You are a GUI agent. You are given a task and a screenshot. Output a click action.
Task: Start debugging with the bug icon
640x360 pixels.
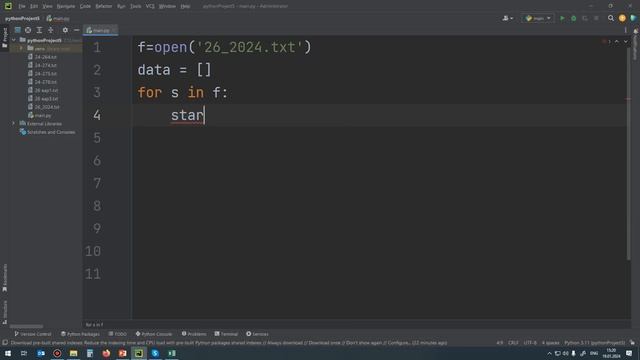[x=573, y=18]
